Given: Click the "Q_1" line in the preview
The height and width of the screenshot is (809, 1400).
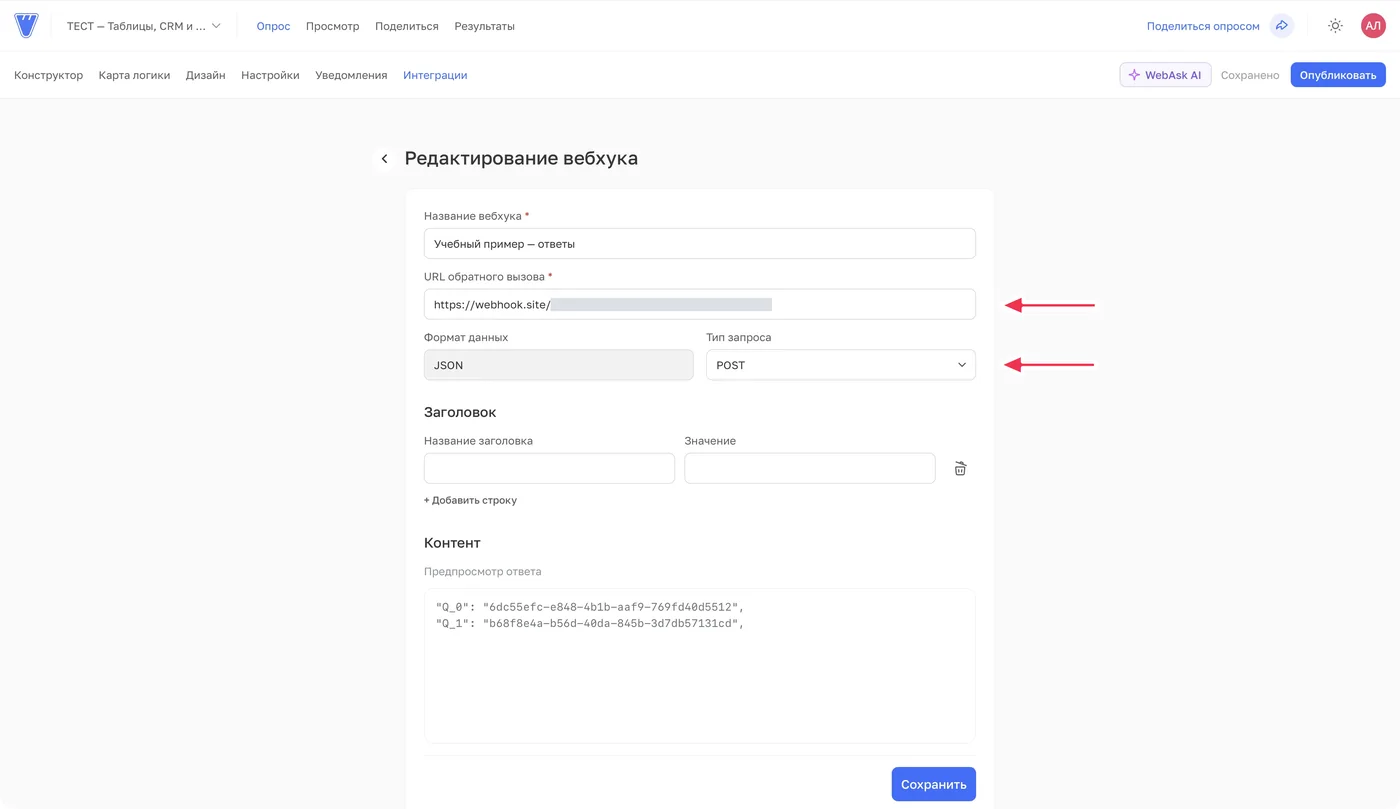Looking at the screenshot, I should coord(590,623).
